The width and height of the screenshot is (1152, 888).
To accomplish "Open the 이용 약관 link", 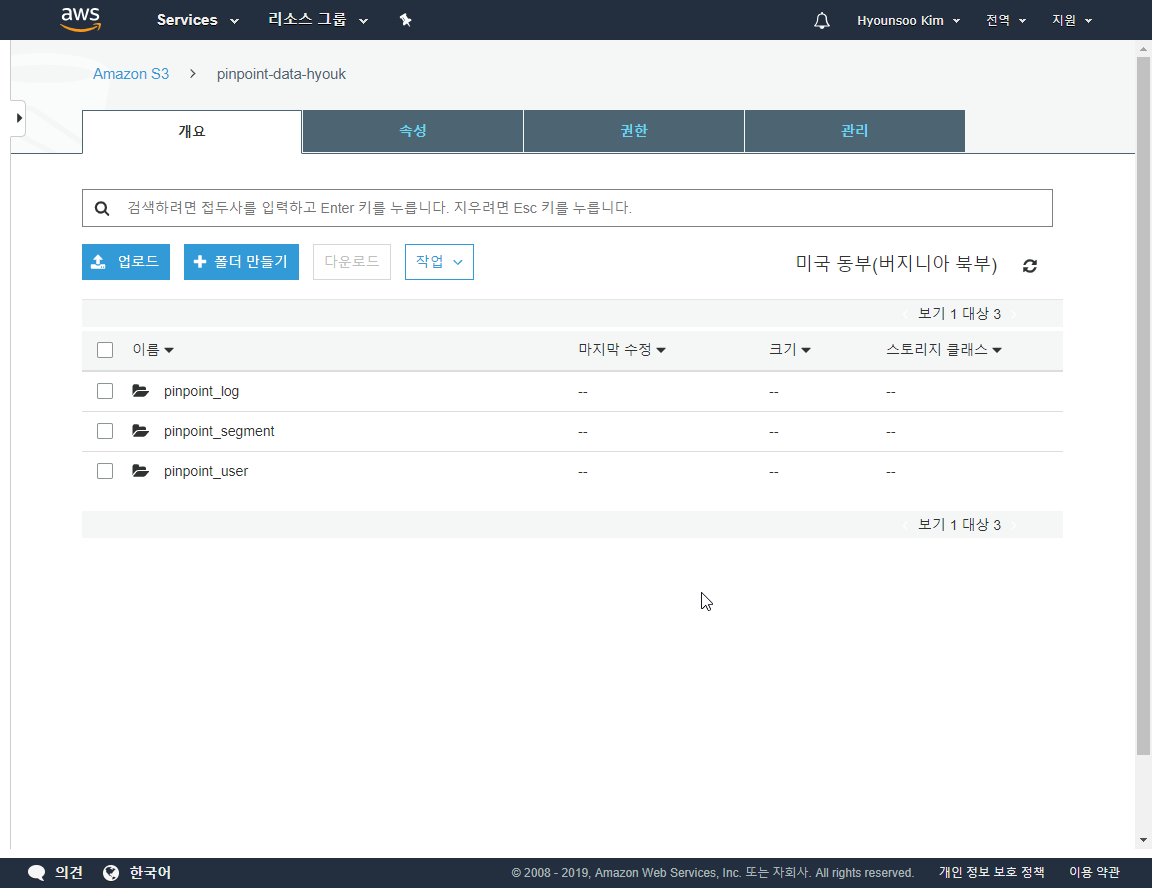I will (x=1095, y=873).
